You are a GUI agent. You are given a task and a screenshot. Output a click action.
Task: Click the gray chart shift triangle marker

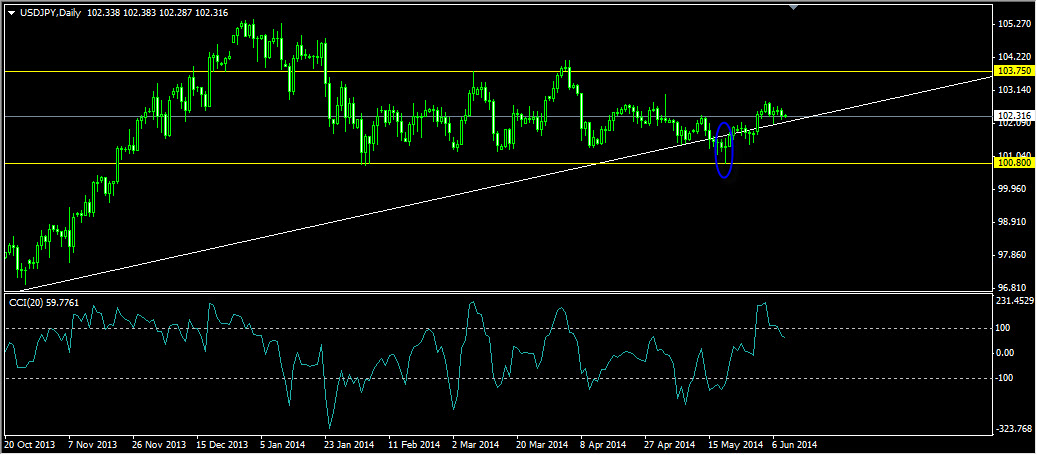(794, 7)
